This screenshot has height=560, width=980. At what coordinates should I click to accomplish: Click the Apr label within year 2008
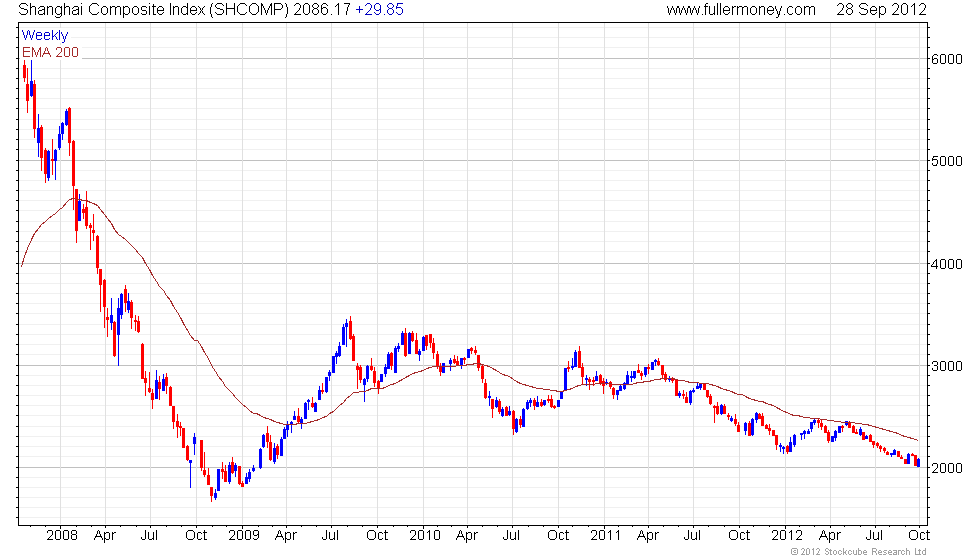(105, 536)
